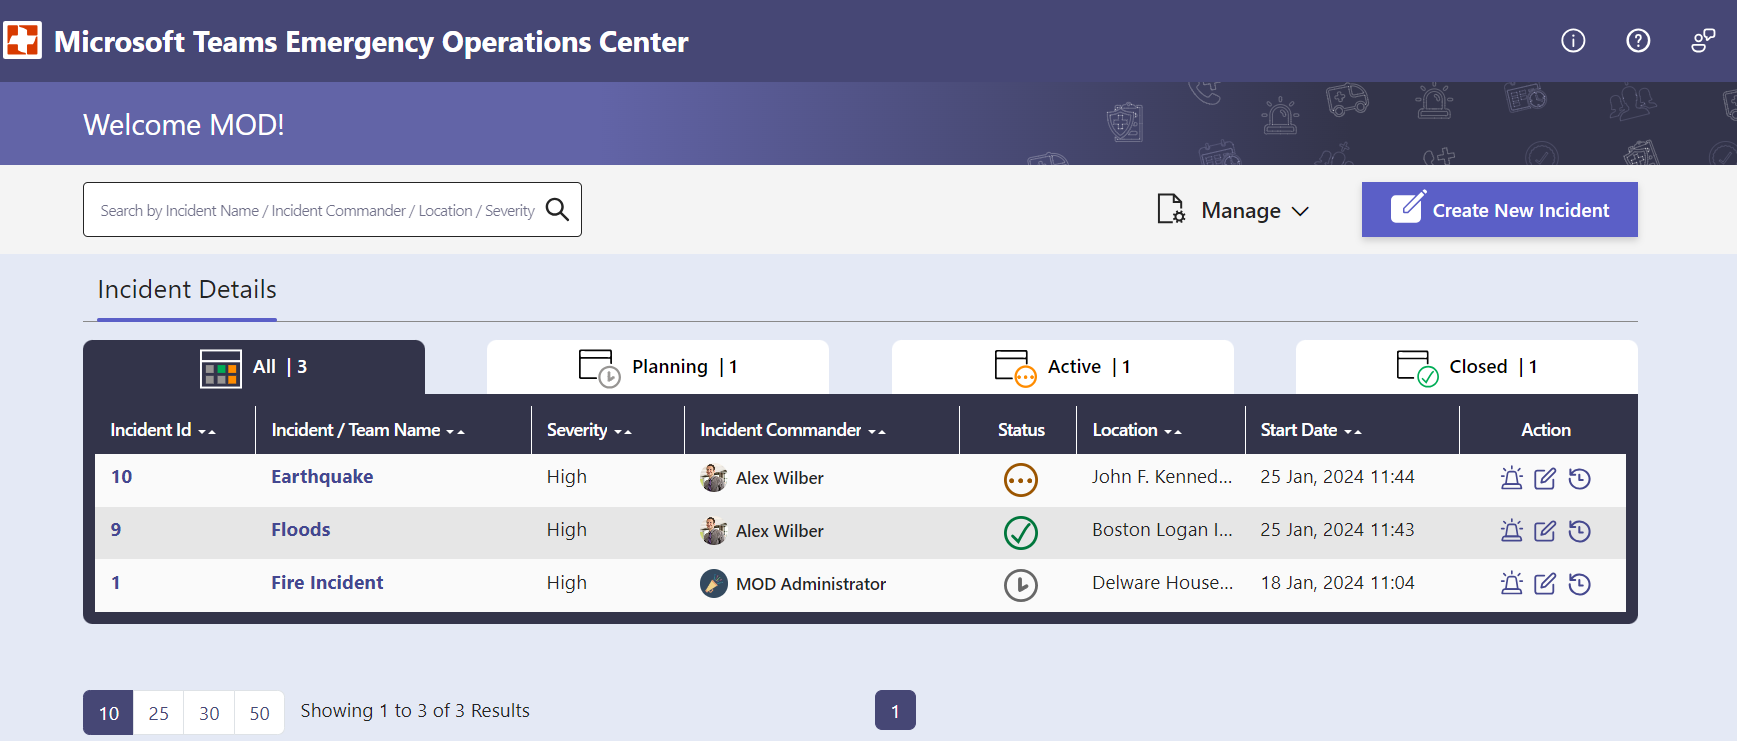Open the info icon in header
Viewport: 1737px width, 741px height.
1573,41
